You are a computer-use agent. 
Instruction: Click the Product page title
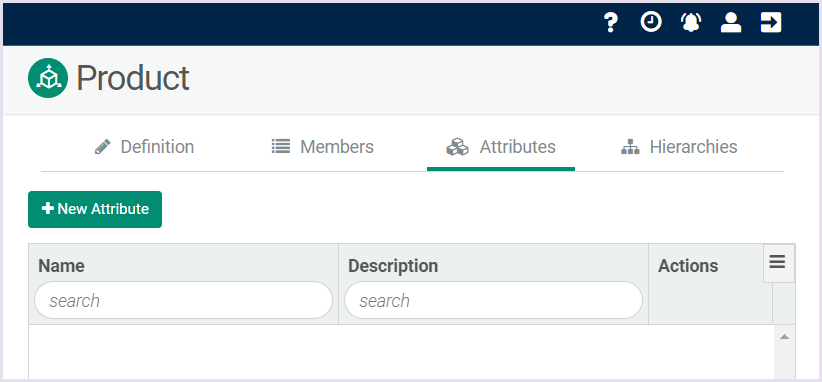pyautogui.click(x=133, y=78)
